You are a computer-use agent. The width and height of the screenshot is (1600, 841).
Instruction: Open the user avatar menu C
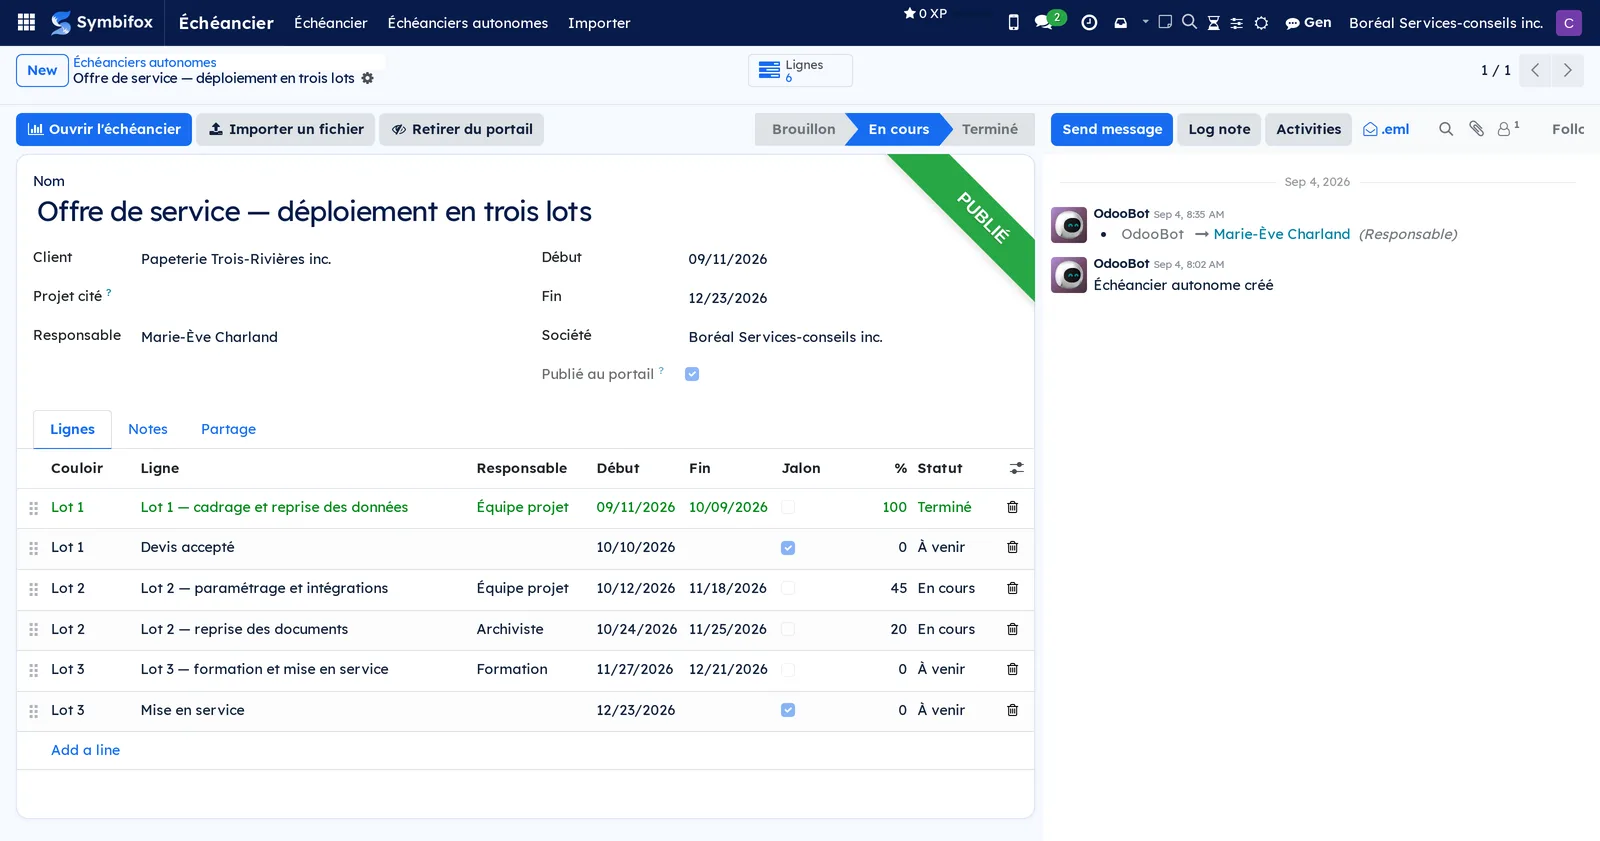(x=1568, y=22)
